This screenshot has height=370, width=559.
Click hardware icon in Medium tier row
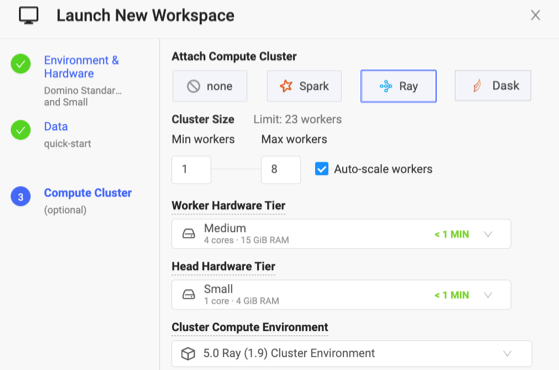click(x=189, y=234)
